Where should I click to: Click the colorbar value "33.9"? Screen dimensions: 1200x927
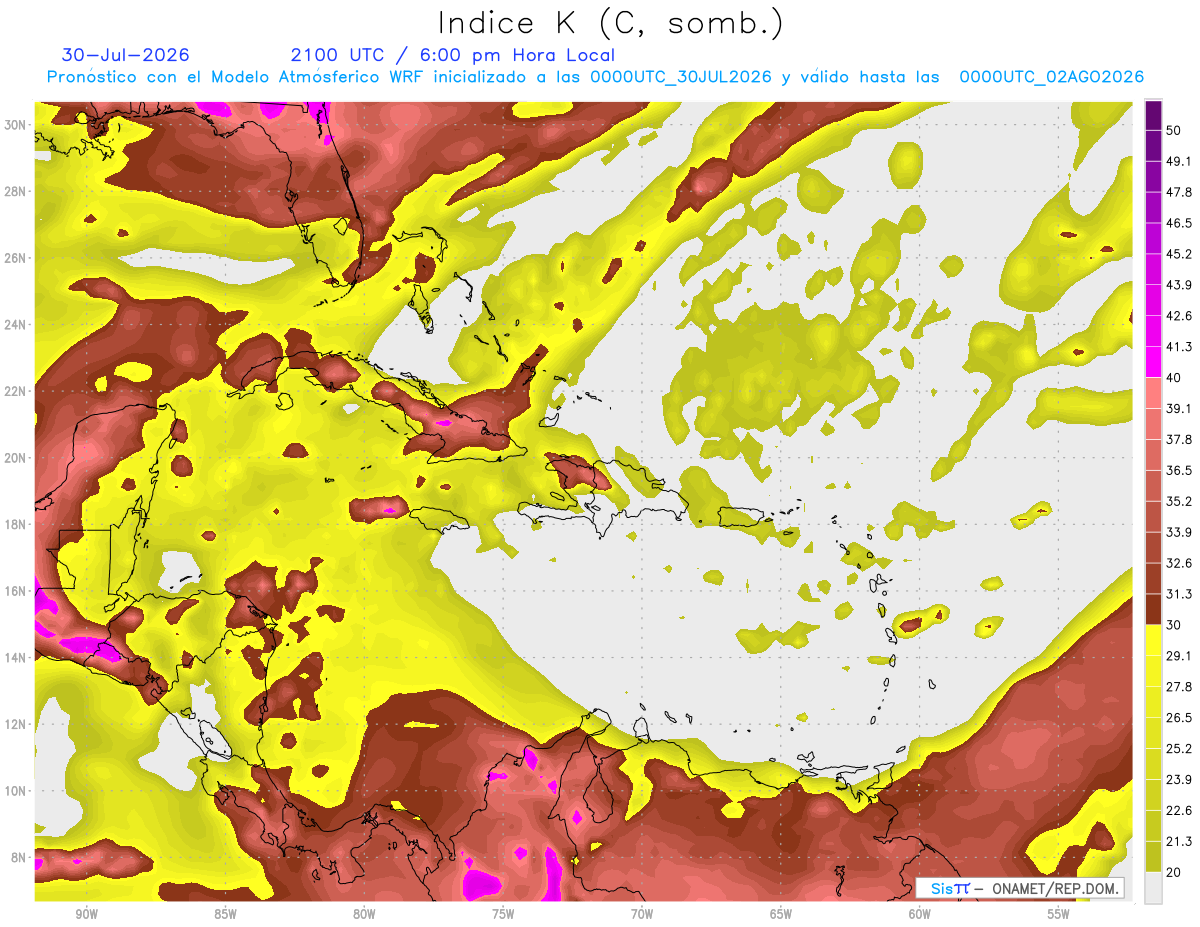1180,532
